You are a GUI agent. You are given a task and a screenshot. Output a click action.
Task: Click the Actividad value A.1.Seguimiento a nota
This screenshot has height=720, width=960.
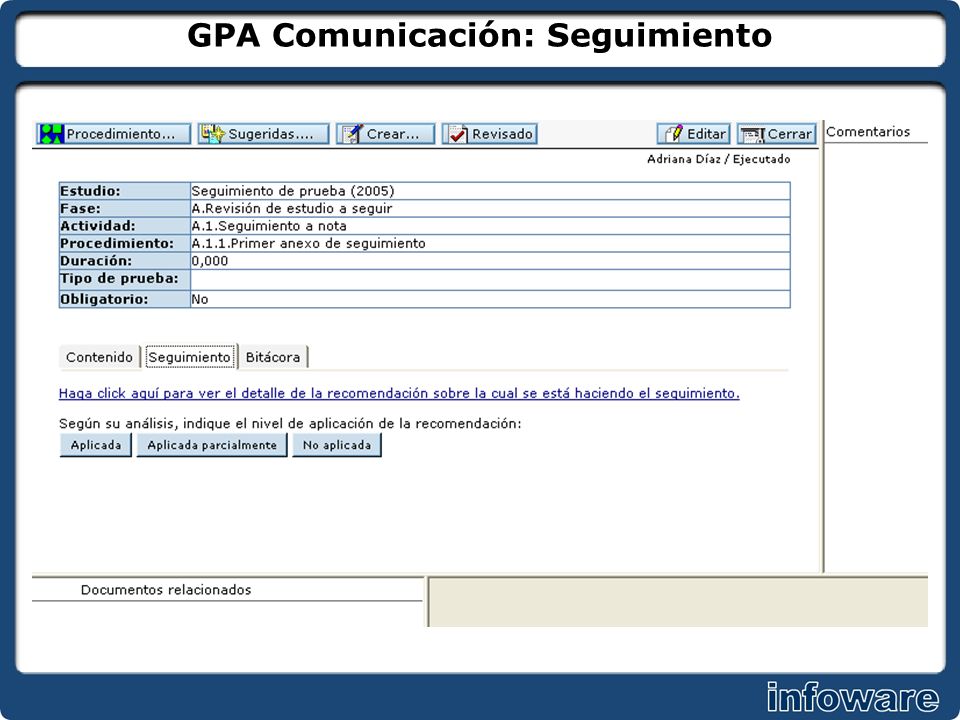click(269, 226)
